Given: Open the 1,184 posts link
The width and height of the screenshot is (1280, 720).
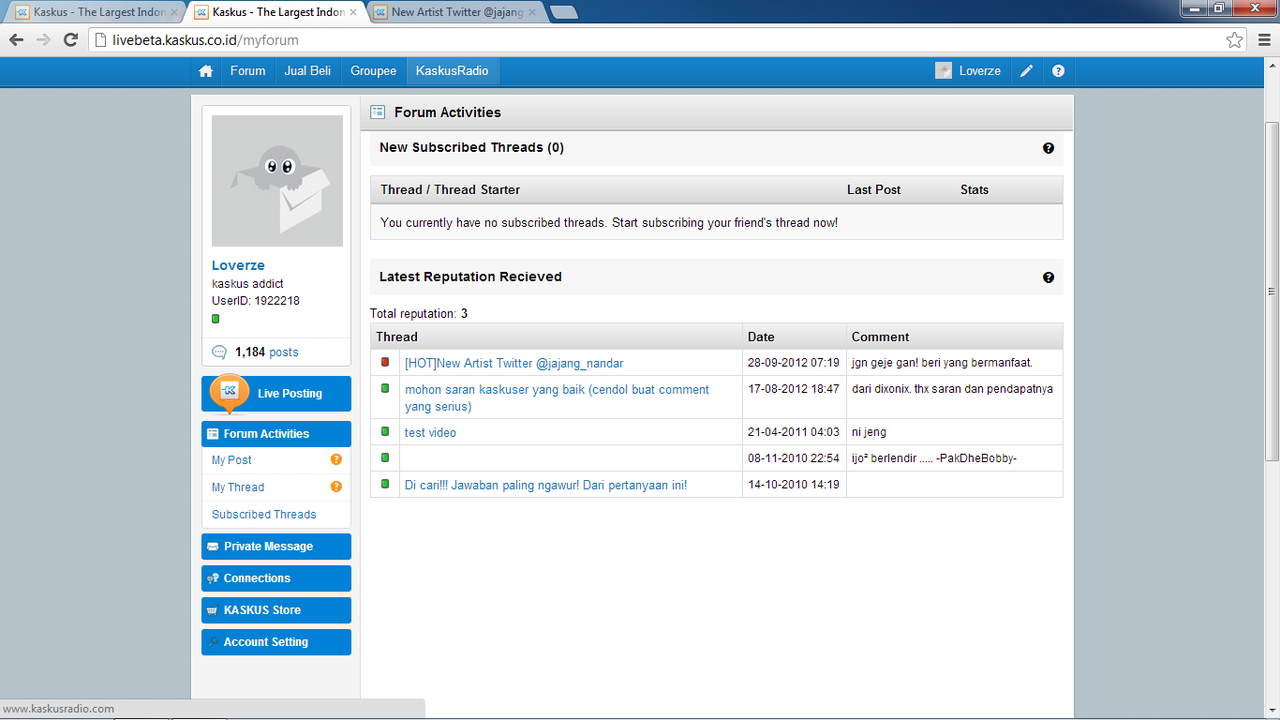Looking at the screenshot, I should point(266,352).
